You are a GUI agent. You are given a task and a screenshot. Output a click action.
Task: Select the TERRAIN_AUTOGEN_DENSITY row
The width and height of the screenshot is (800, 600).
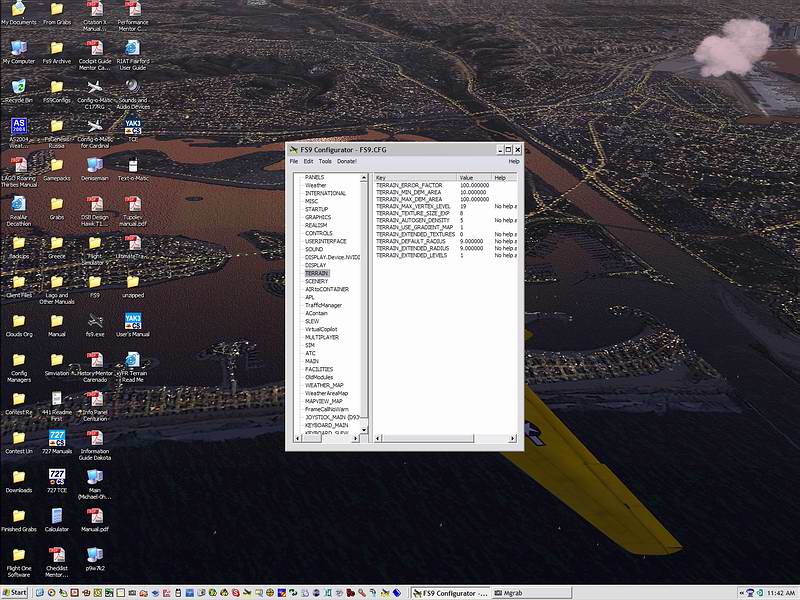point(414,220)
